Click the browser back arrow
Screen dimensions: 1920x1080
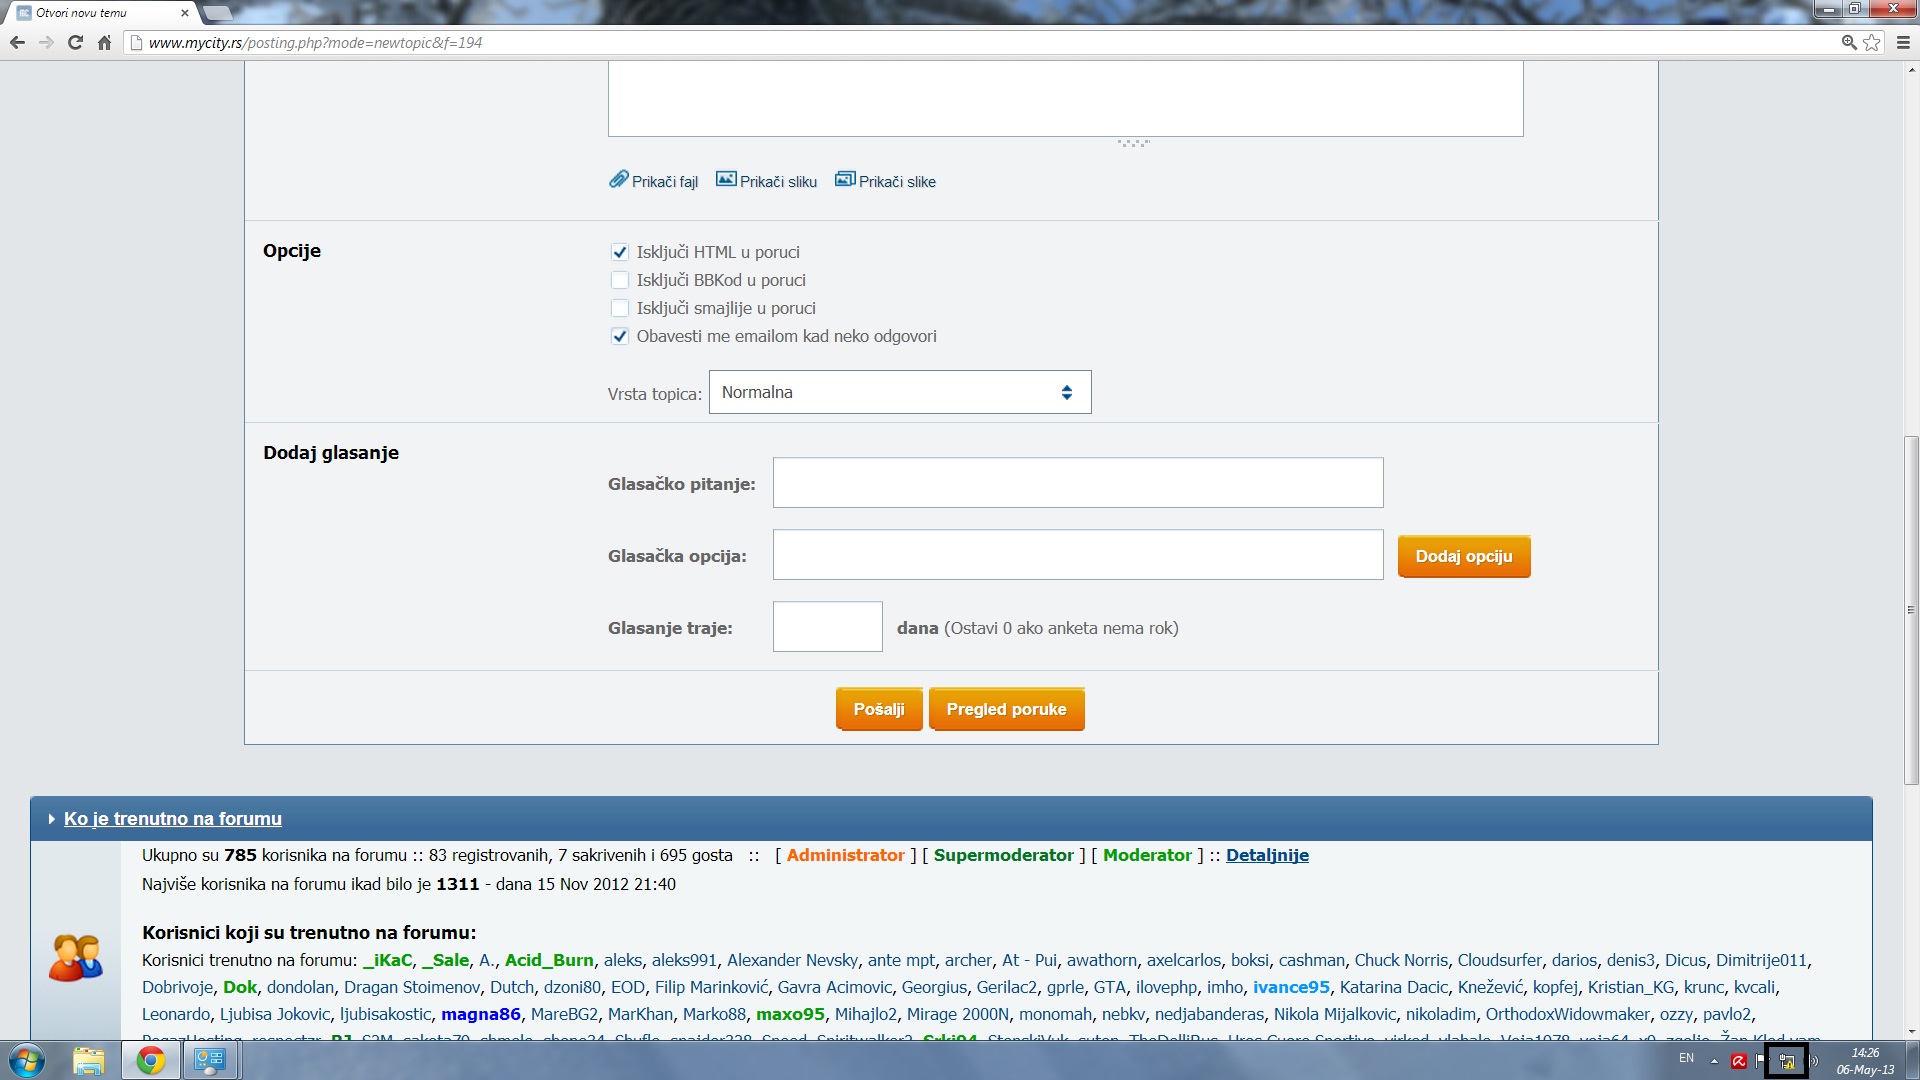(17, 43)
